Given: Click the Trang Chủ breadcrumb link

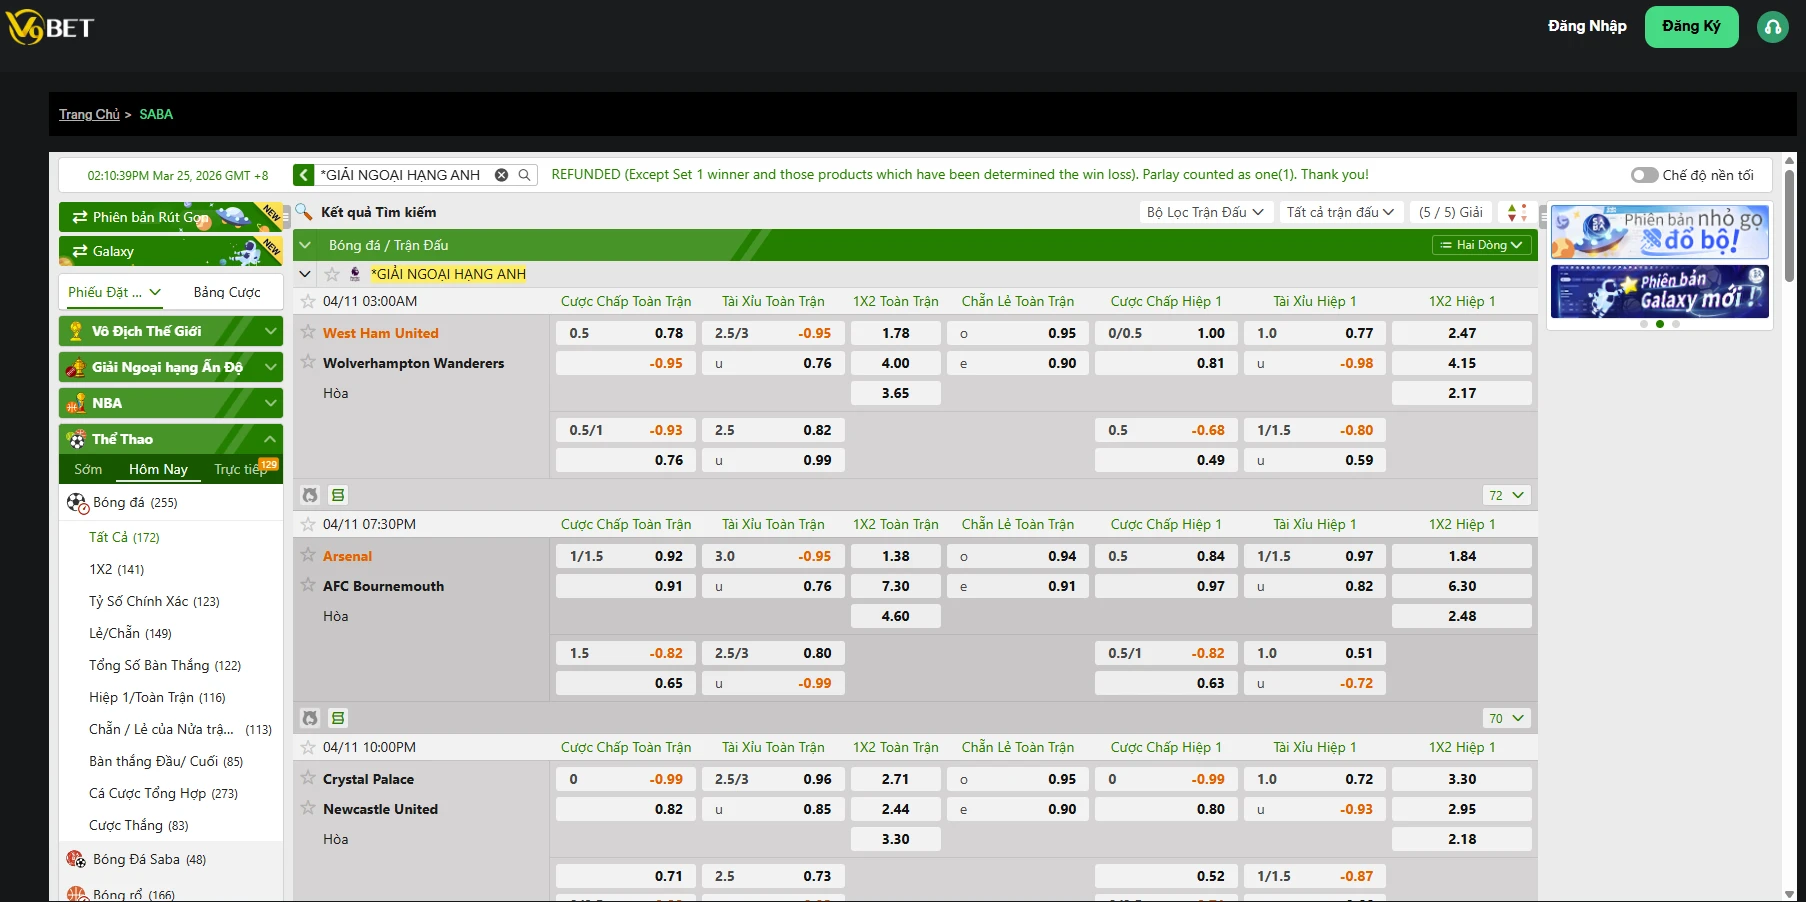Looking at the screenshot, I should click(x=89, y=114).
